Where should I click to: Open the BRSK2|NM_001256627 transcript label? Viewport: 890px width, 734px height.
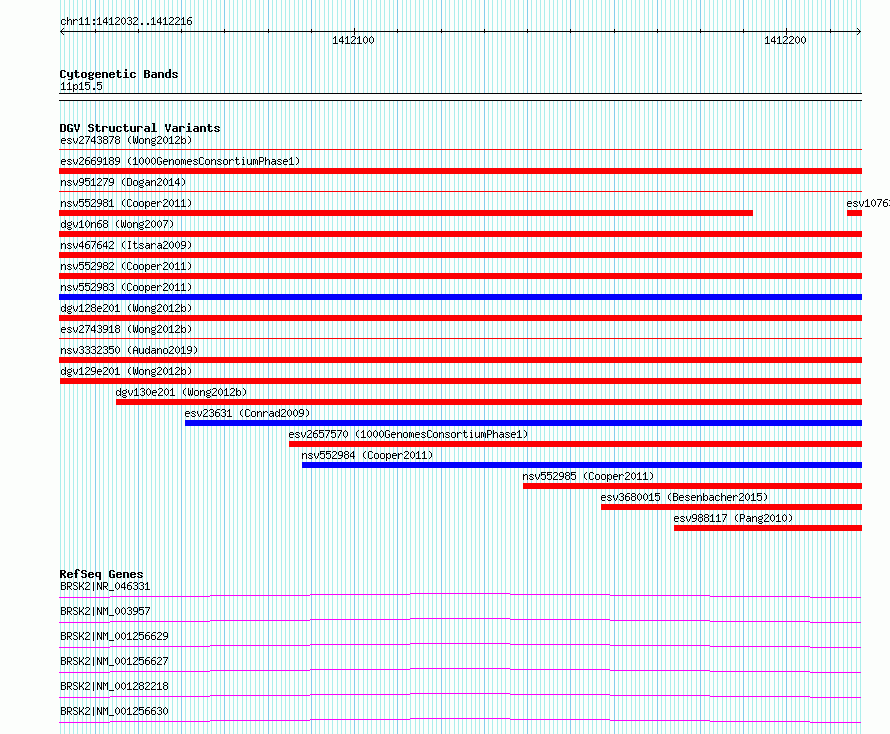click(x=114, y=661)
